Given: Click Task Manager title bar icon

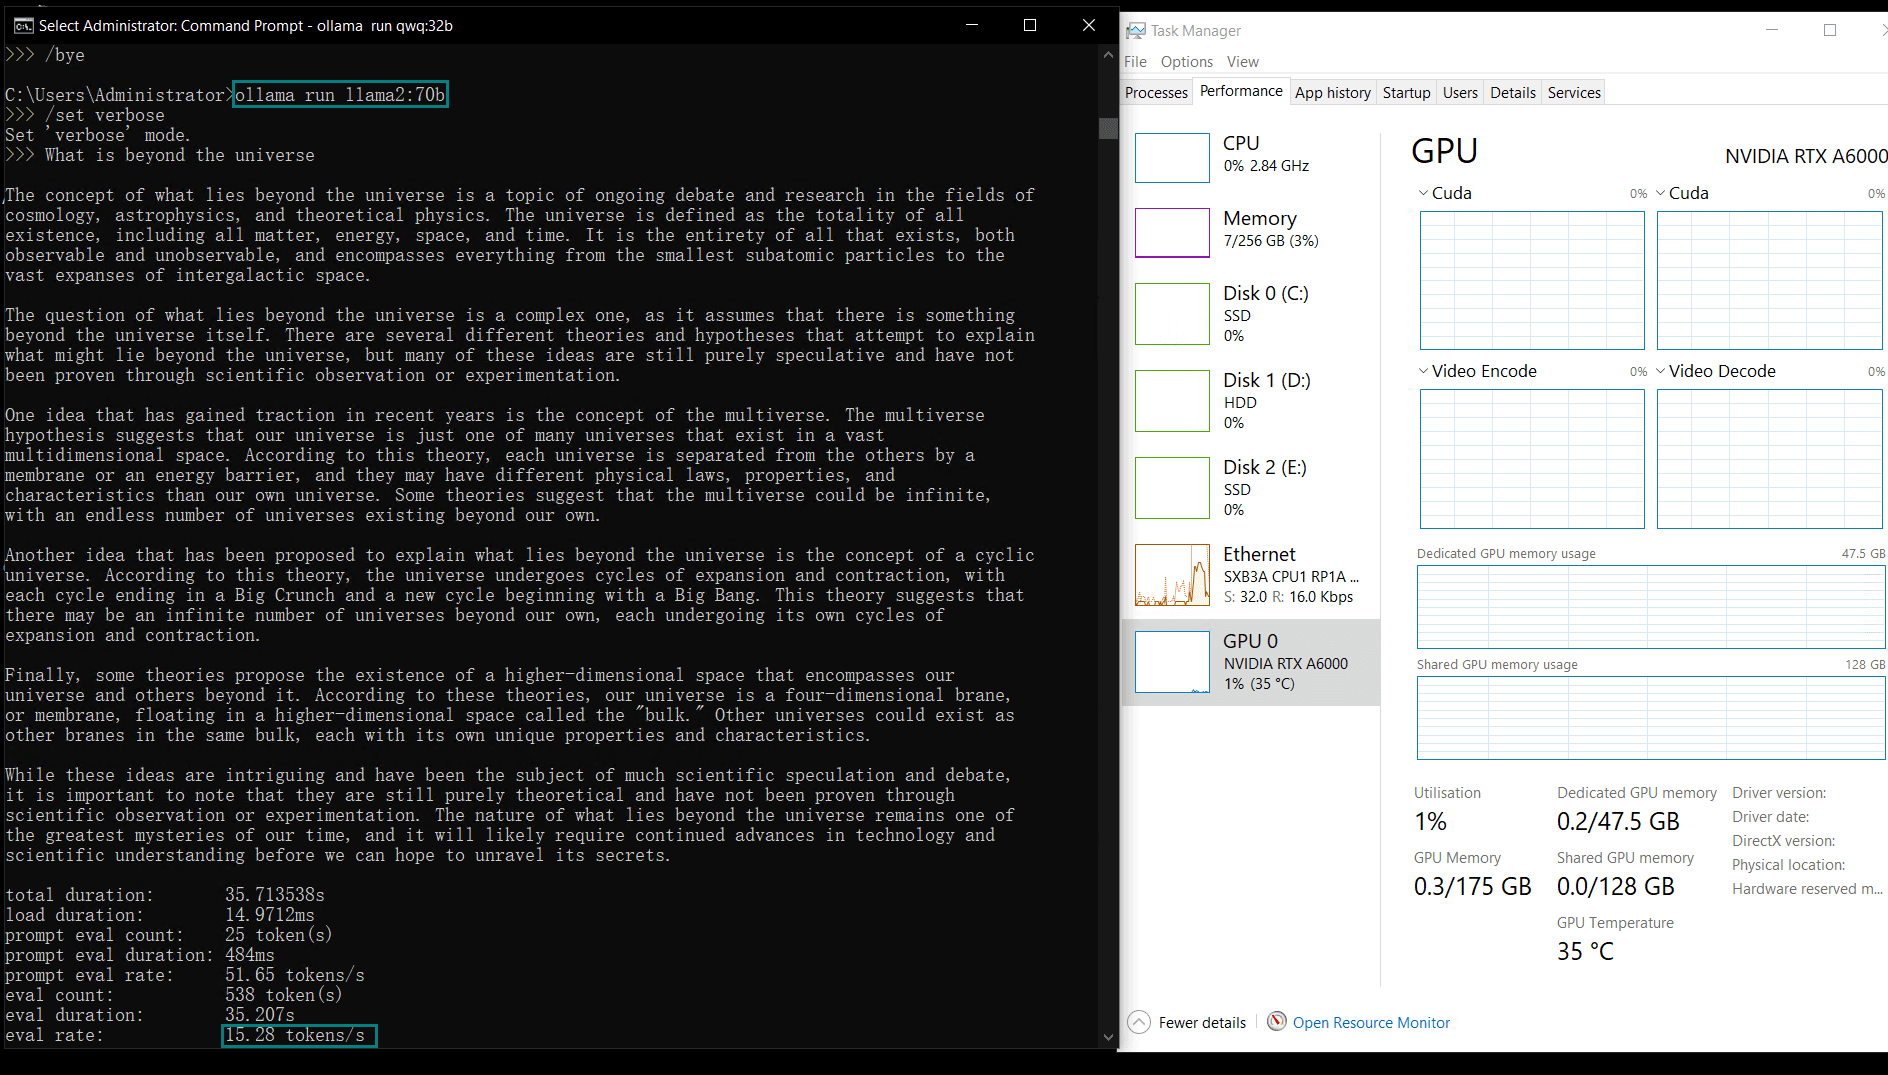Looking at the screenshot, I should pyautogui.click(x=1136, y=31).
